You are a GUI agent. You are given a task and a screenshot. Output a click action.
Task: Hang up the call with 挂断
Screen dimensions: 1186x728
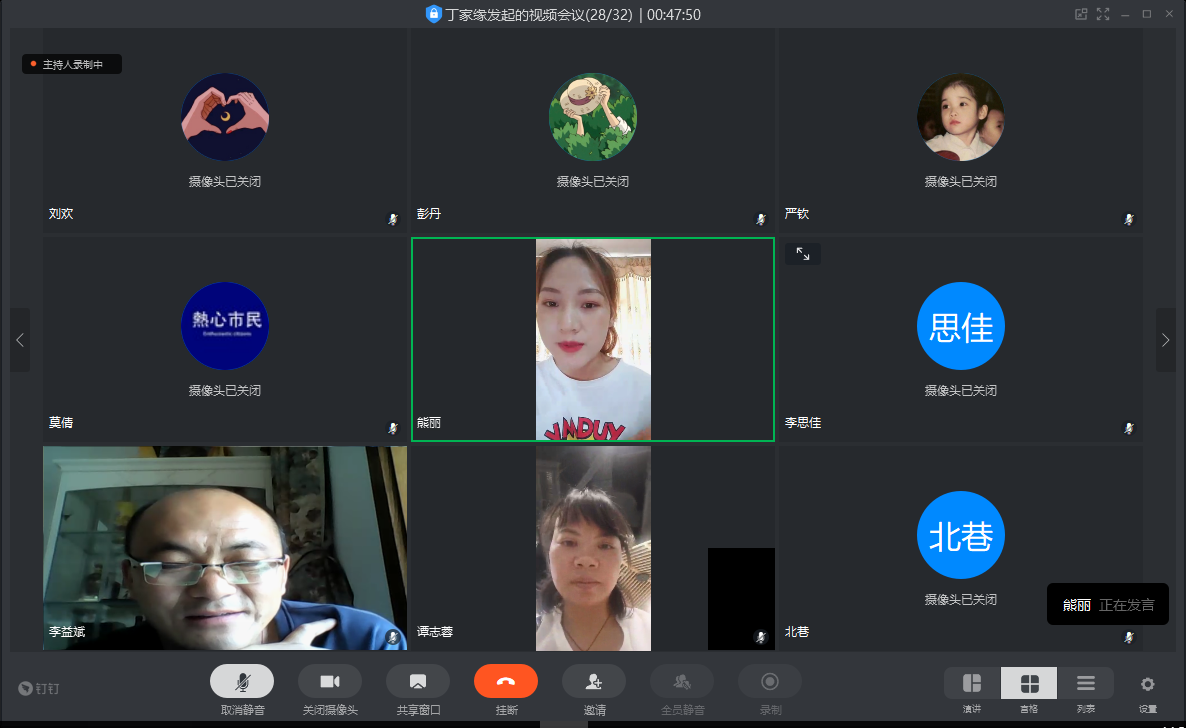[506, 681]
